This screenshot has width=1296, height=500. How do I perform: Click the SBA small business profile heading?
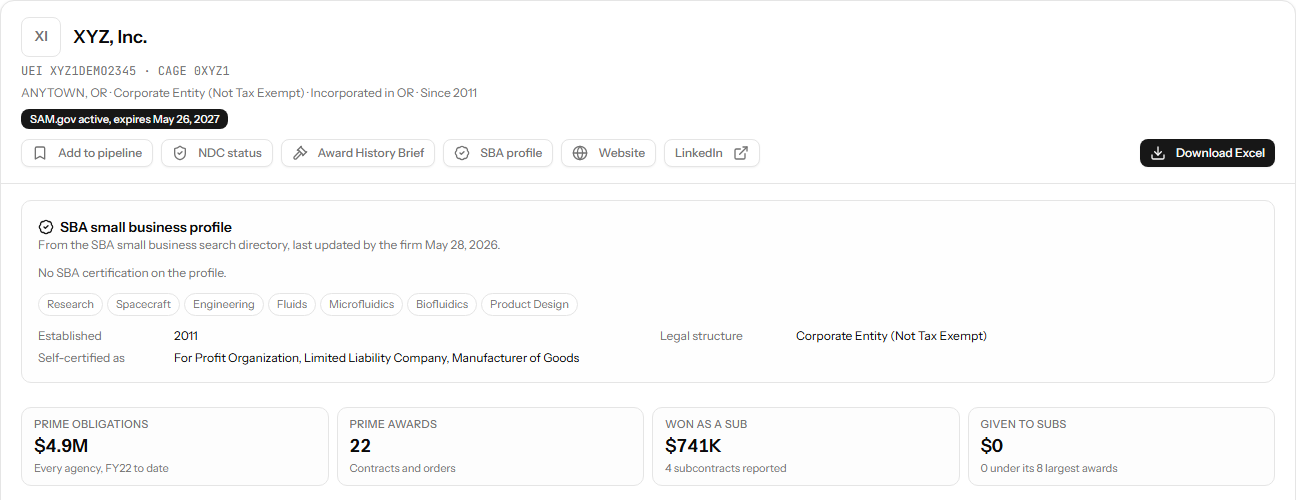point(146,227)
